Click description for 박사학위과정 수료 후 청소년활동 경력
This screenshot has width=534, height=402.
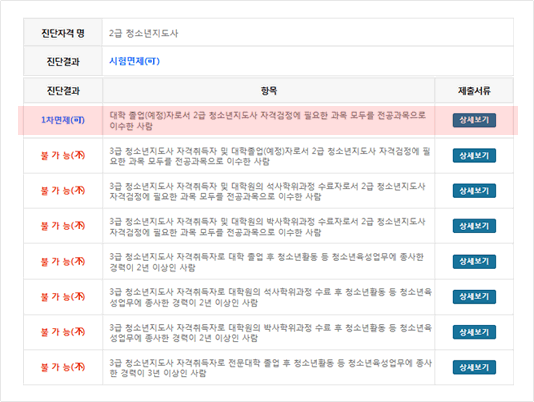tap(270, 333)
